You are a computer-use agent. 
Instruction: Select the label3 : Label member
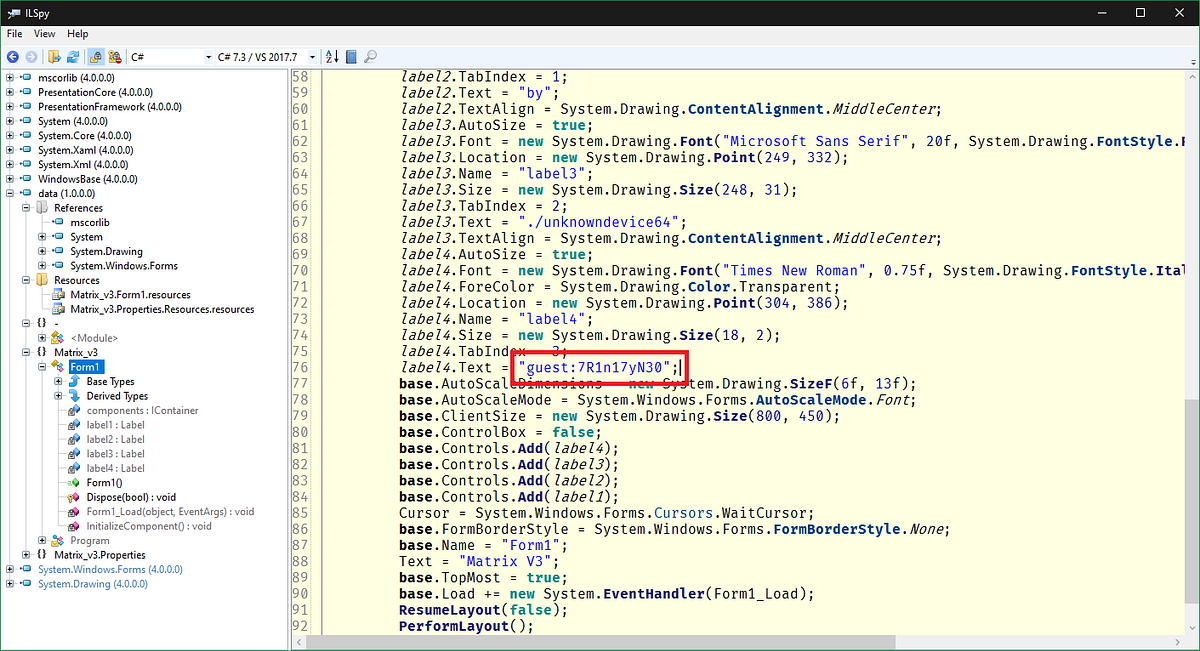tap(113, 454)
